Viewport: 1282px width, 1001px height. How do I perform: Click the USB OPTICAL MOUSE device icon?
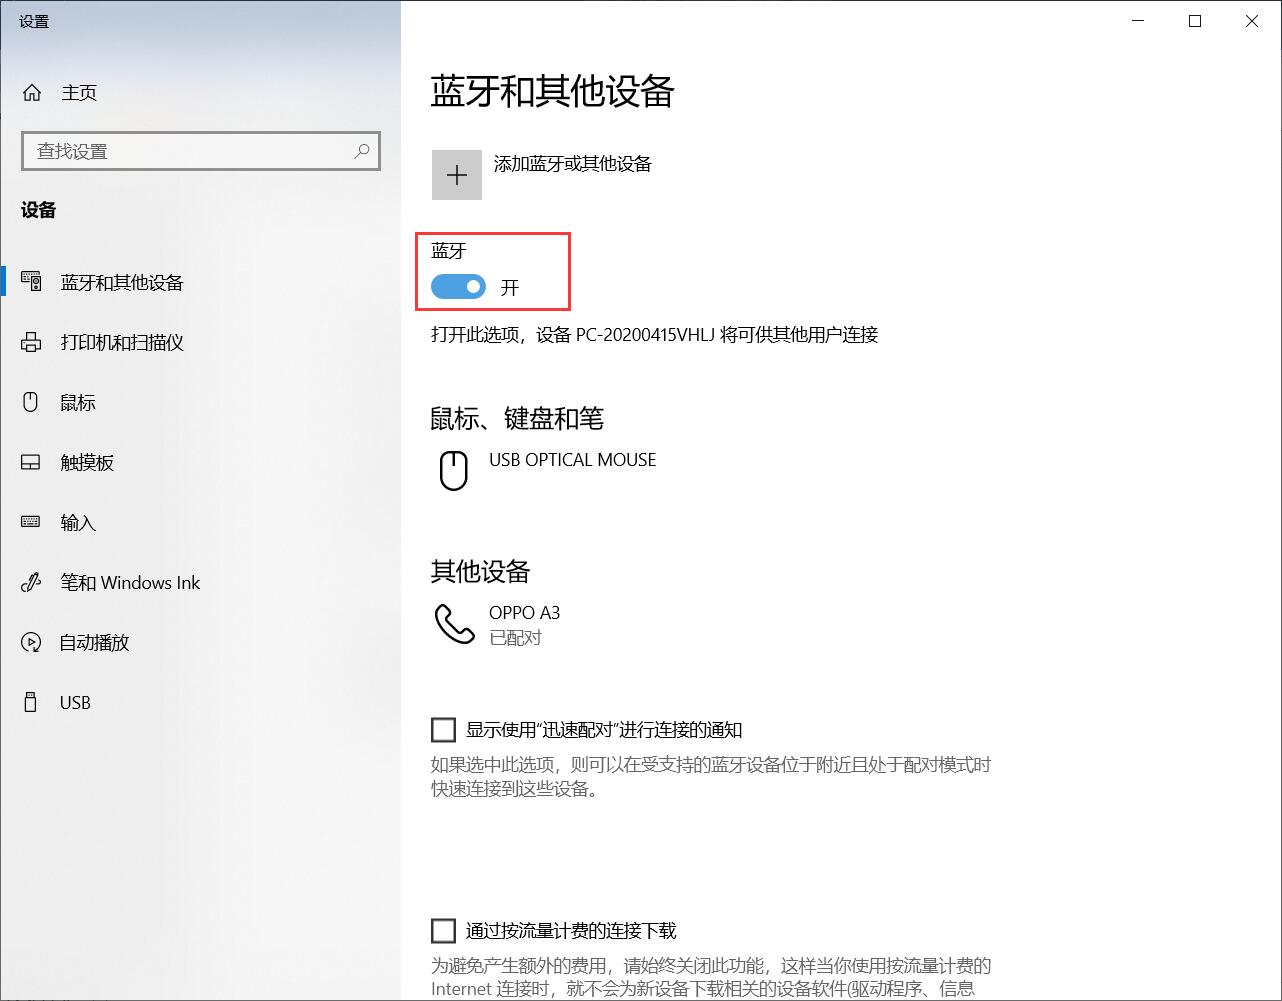tap(453, 470)
